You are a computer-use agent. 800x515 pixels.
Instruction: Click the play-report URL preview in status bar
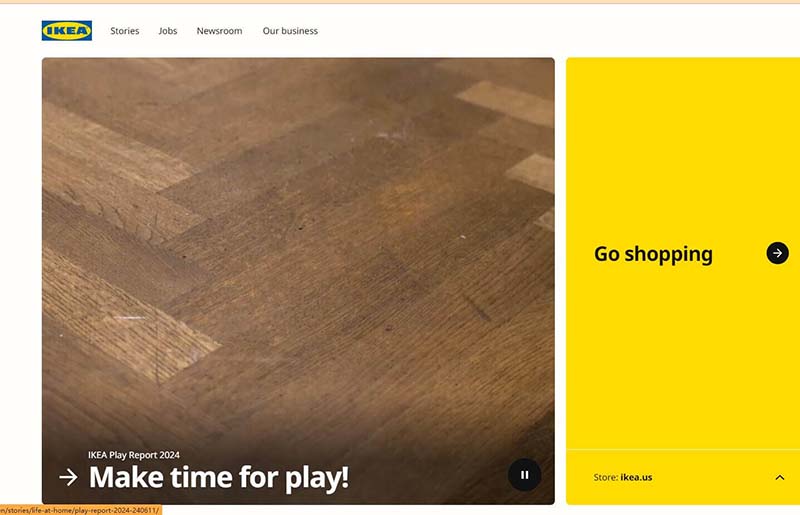80,510
